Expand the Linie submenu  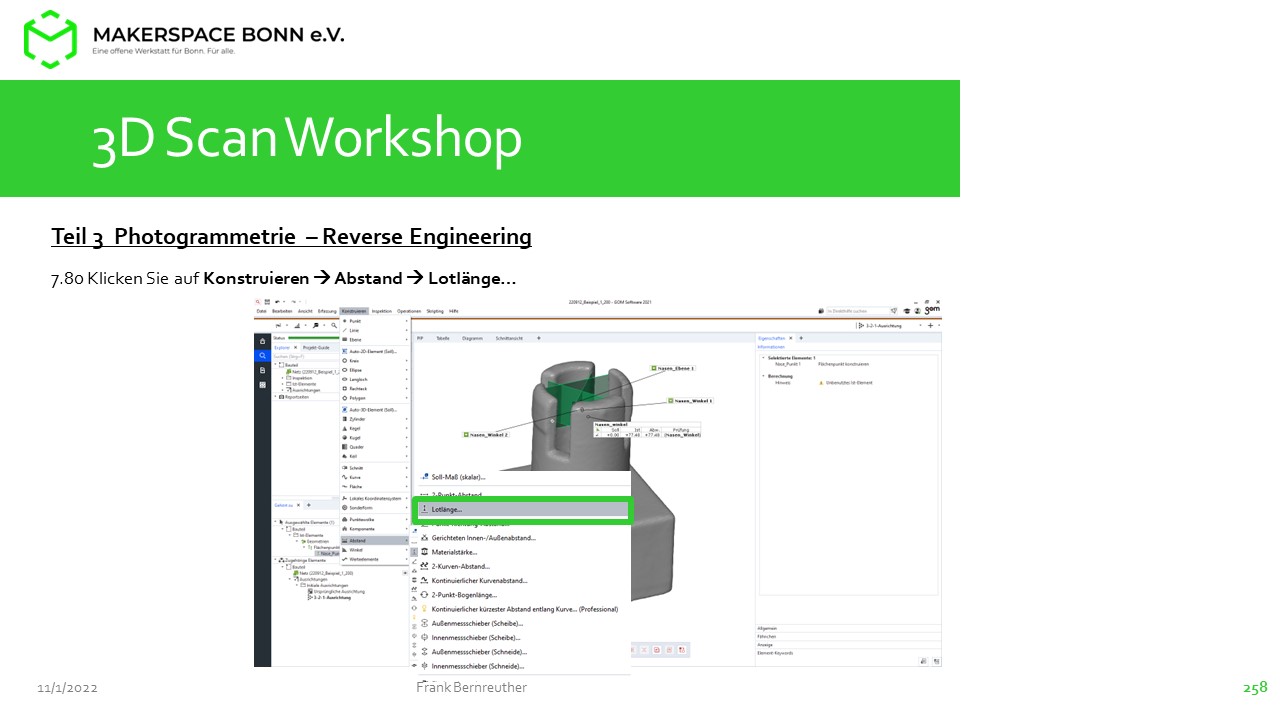pos(375,330)
